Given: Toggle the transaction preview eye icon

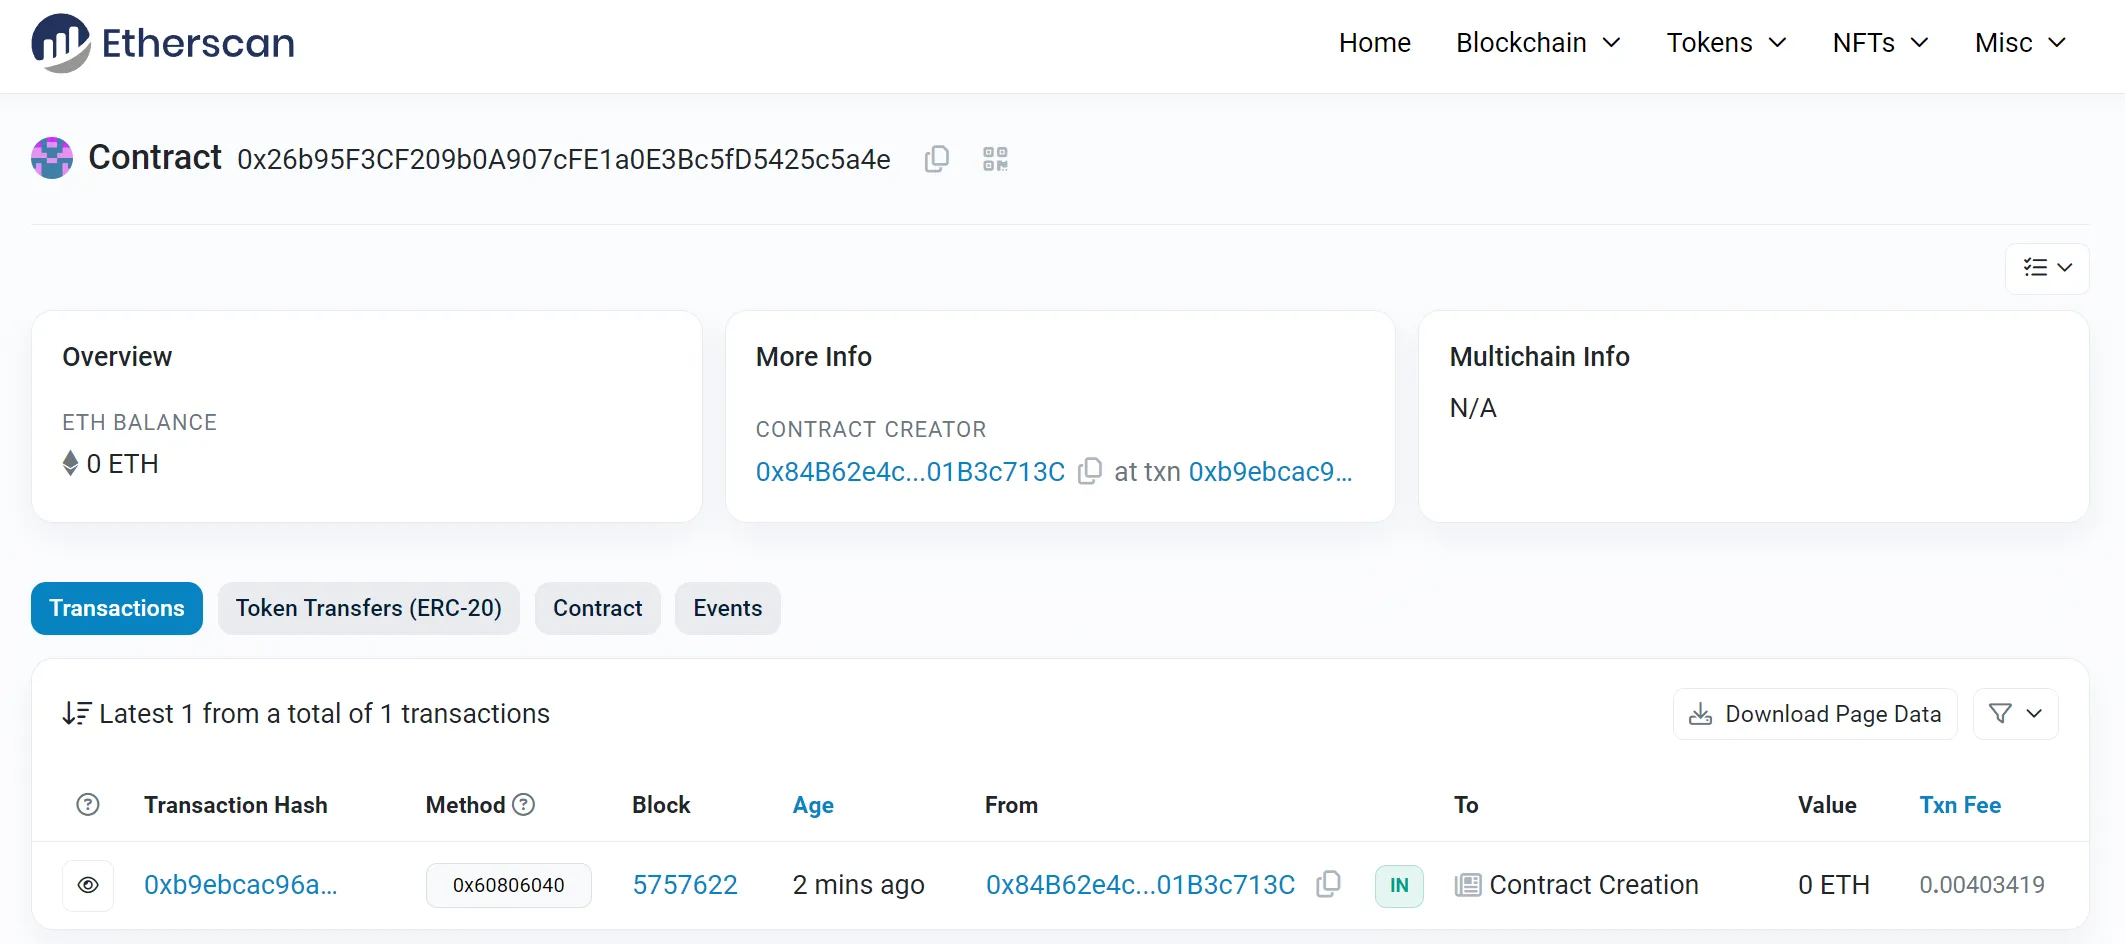Looking at the screenshot, I should [88, 885].
